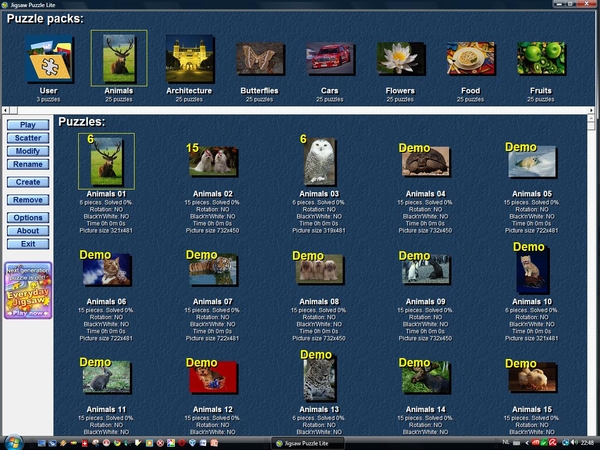Screen dimensions: 600x450
Task: Click the Scatter button
Action: 29,137
